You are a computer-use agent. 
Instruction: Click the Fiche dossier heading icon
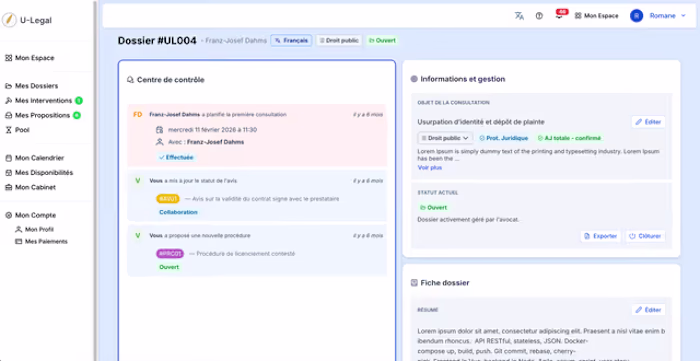pos(414,283)
